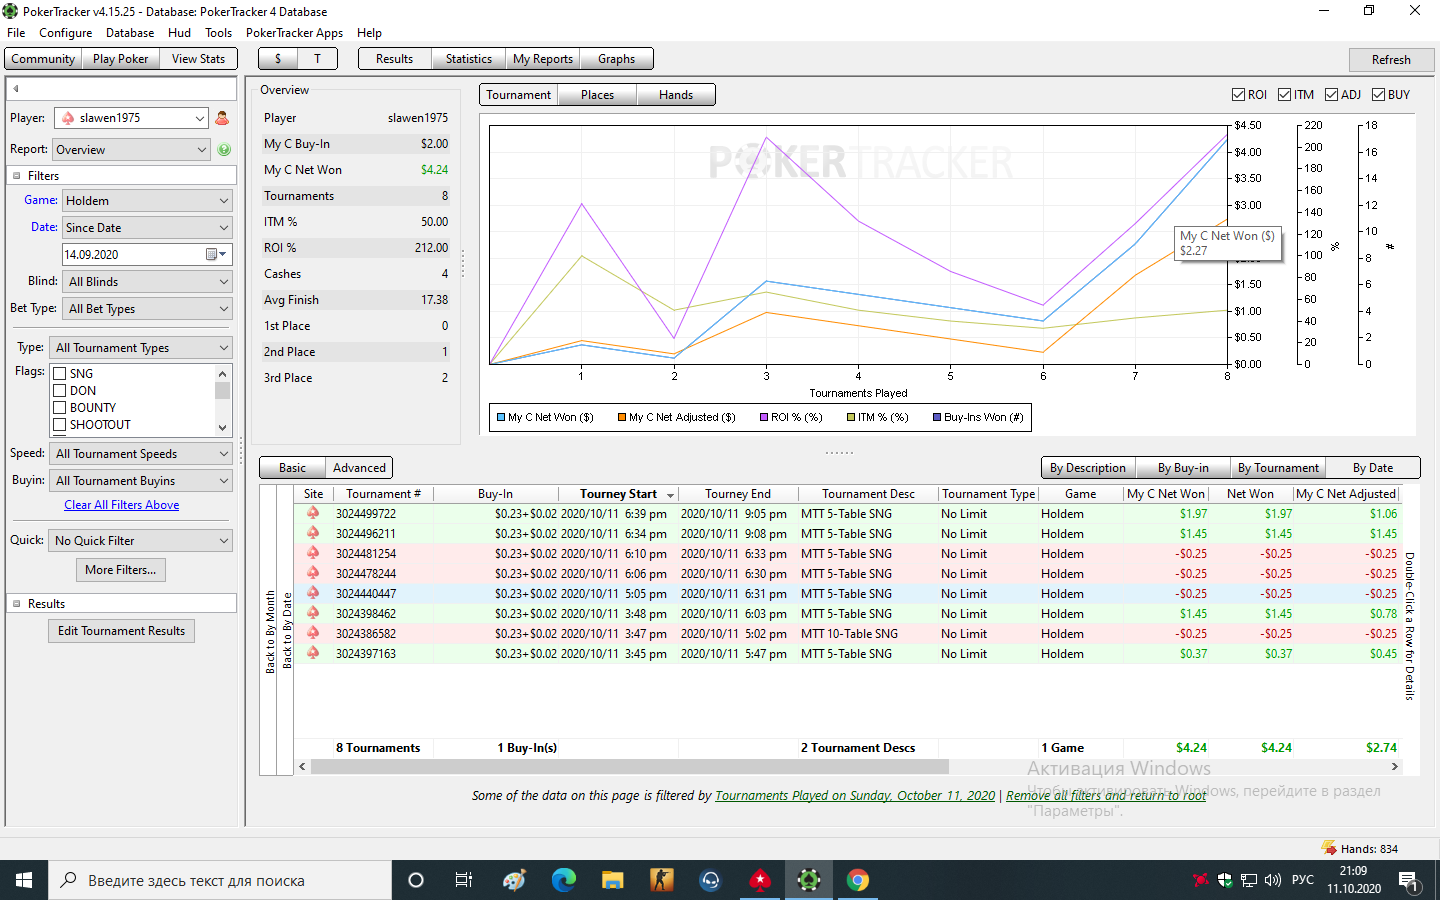The width and height of the screenshot is (1440, 900).
Task: Click the volume icon in system tray
Action: click(x=1272, y=880)
